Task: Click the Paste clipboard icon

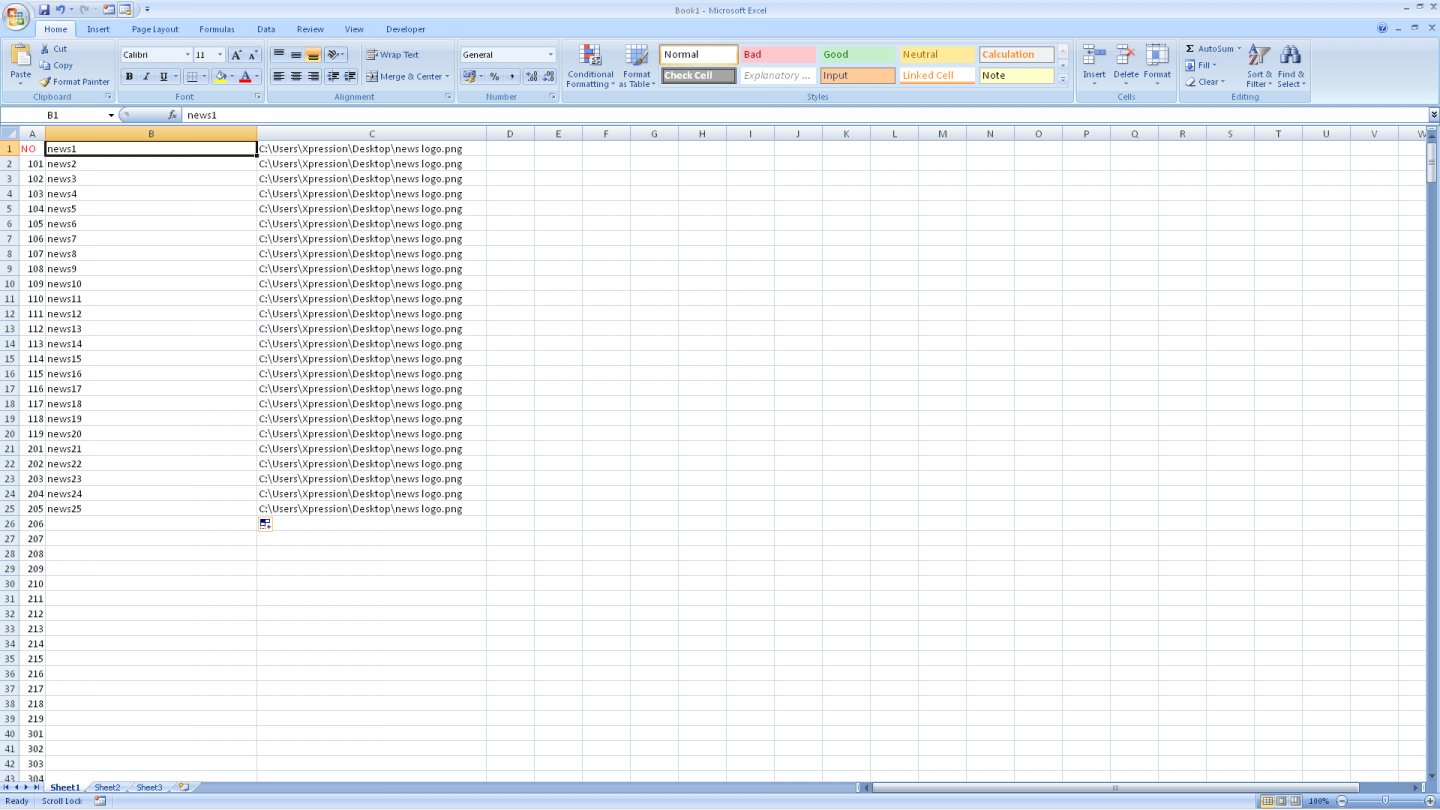Action: (x=20, y=56)
